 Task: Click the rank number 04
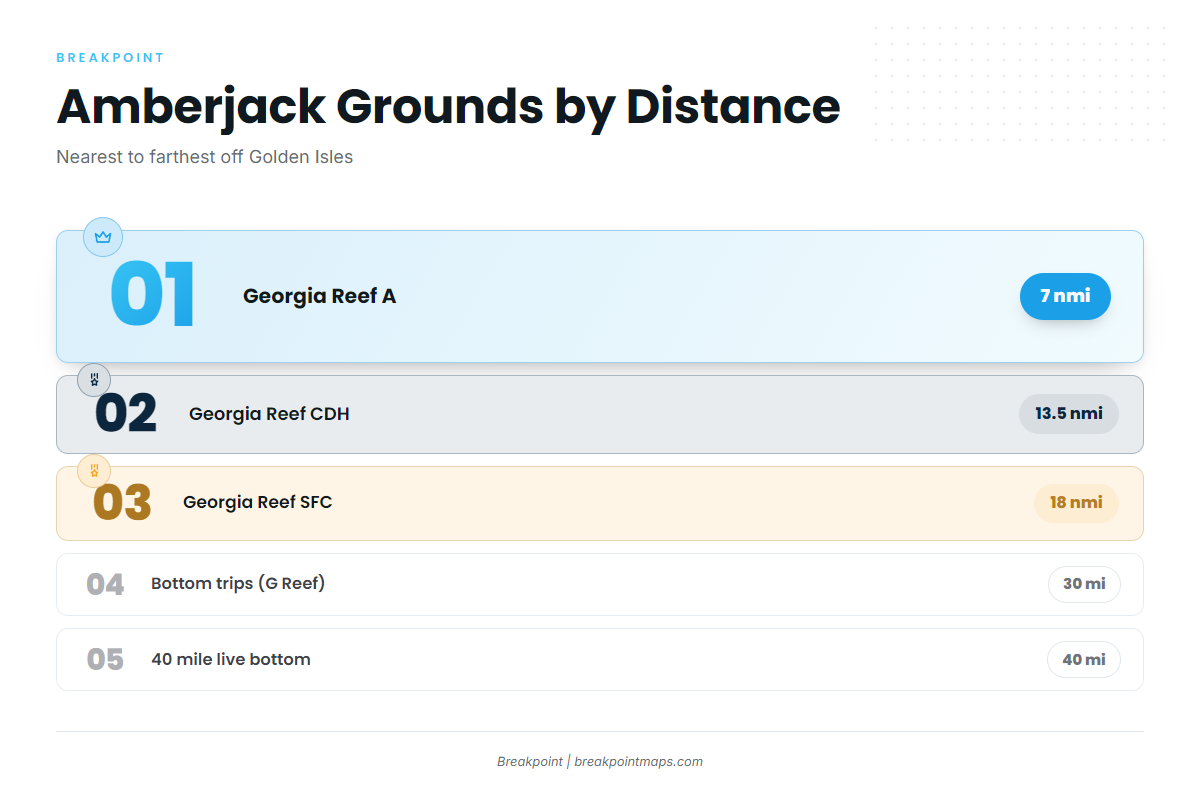click(105, 584)
